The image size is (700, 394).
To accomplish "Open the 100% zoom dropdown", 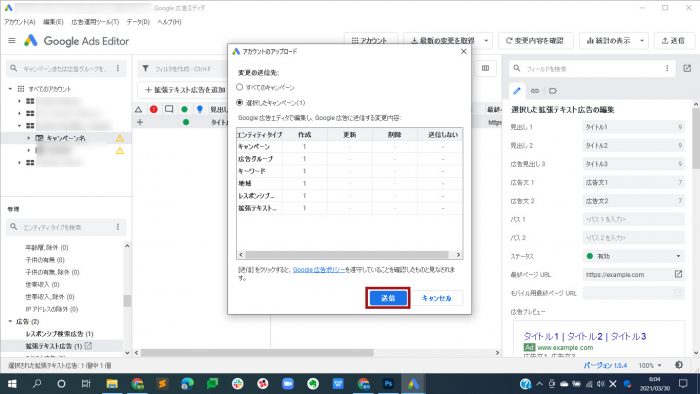I will pos(650,365).
